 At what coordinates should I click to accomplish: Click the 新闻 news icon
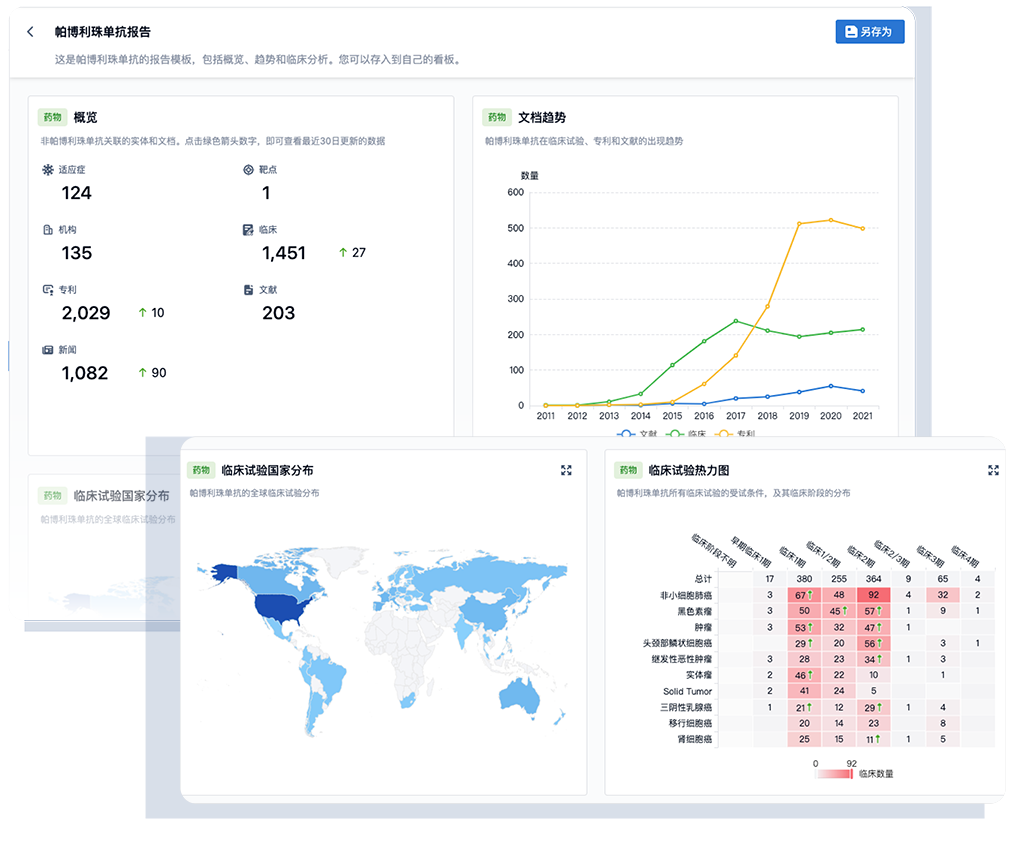click(47, 350)
